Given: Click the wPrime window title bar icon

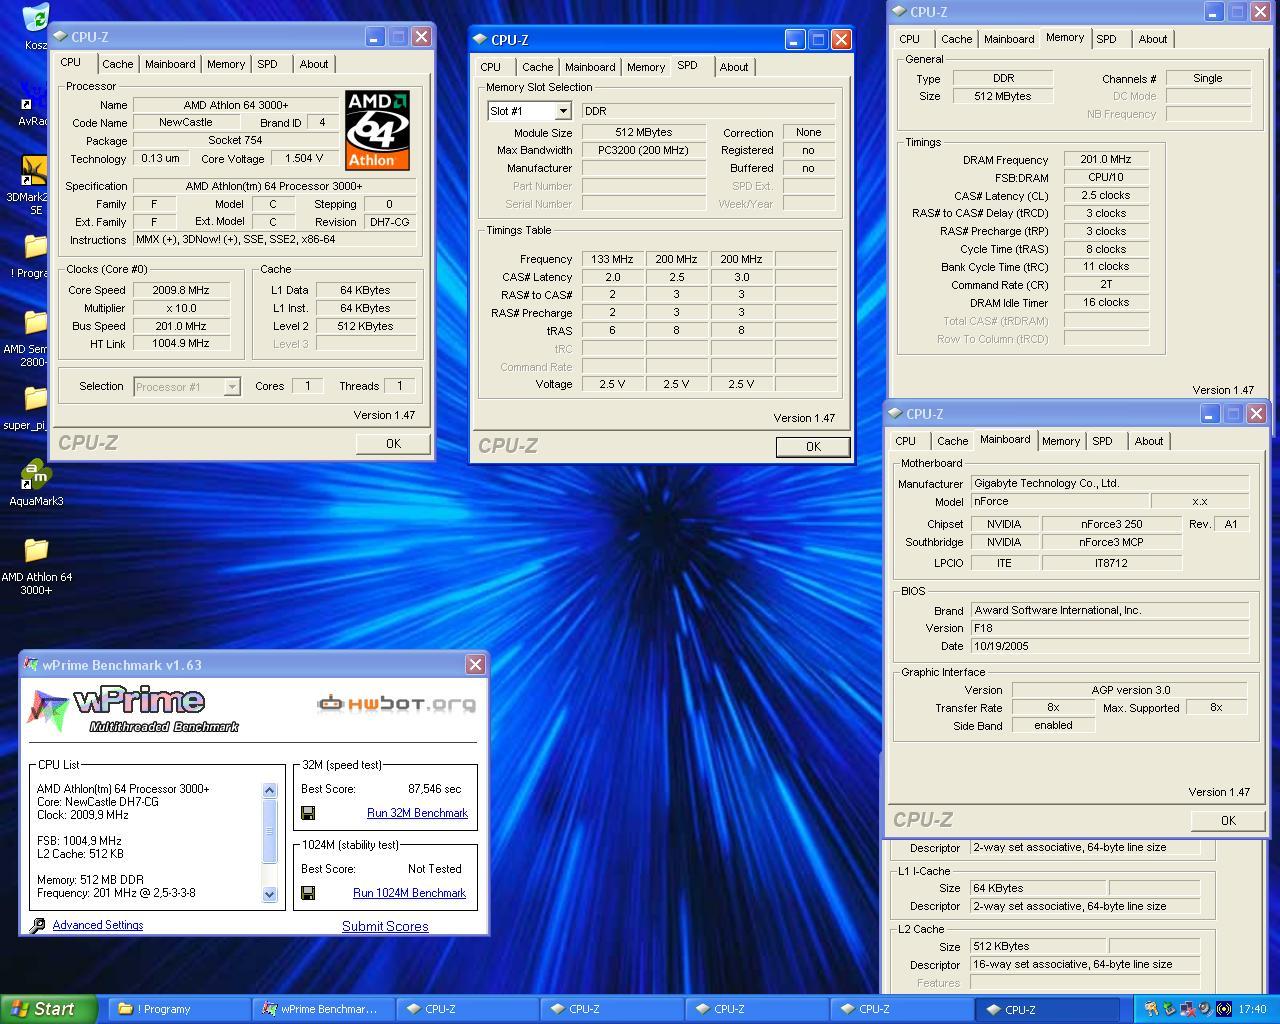Looking at the screenshot, I should coord(31,665).
